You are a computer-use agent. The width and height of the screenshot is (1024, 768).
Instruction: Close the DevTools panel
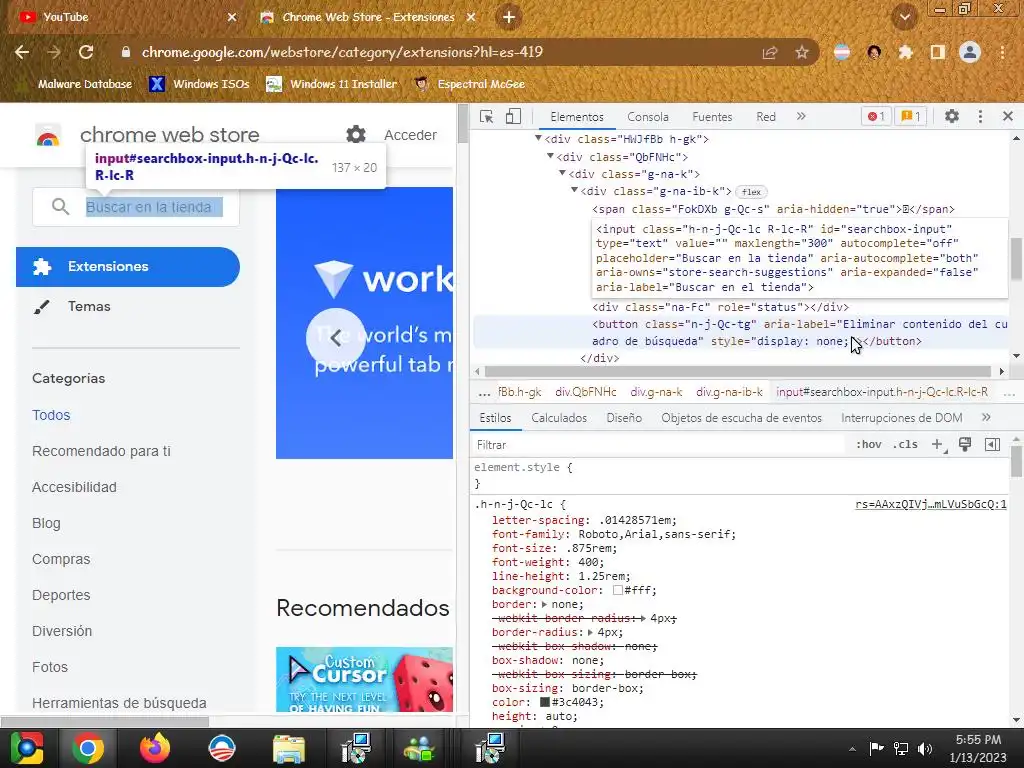(1008, 116)
